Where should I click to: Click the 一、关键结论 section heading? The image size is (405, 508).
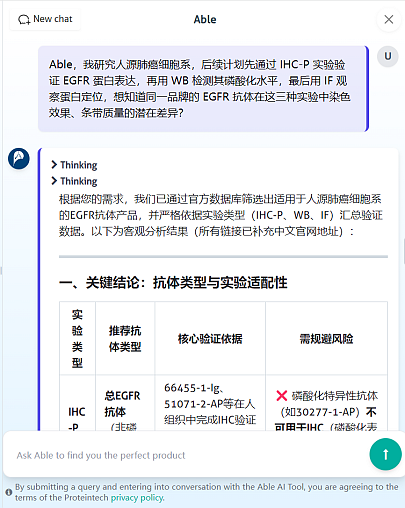point(173,282)
